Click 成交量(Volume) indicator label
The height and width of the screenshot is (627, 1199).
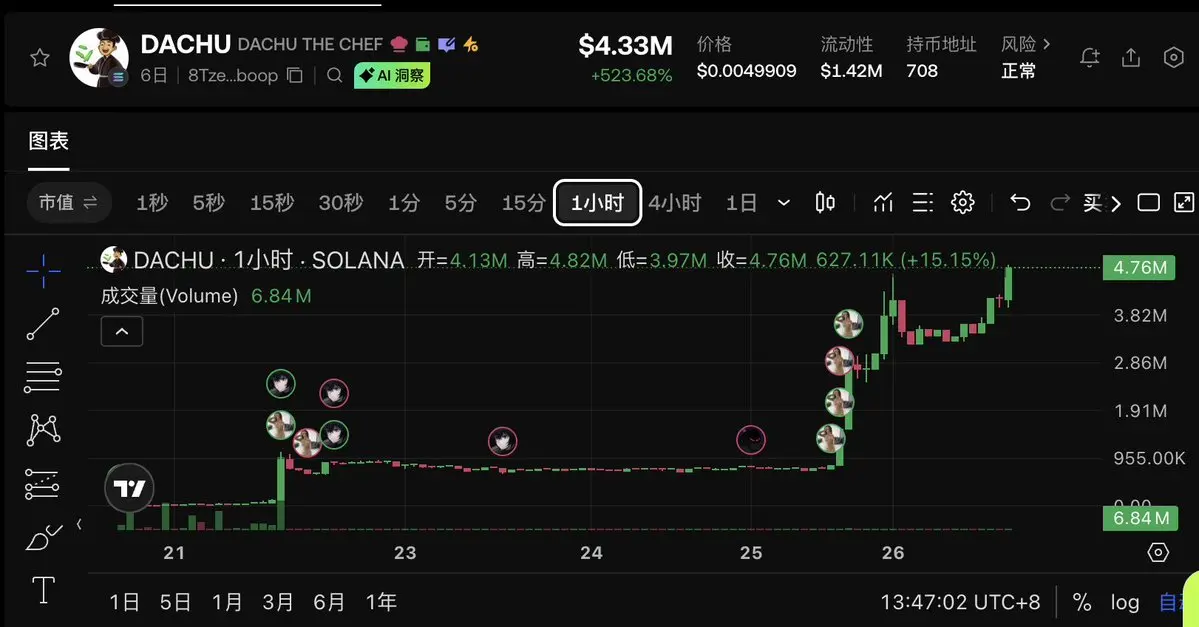coord(169,296)
